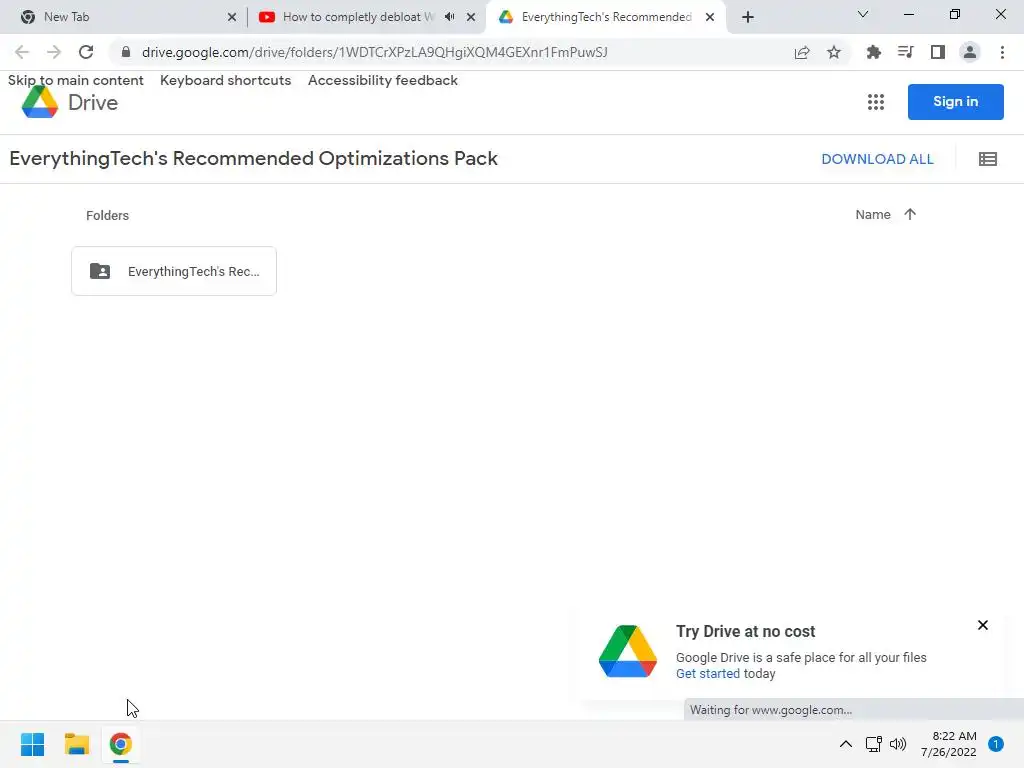Open a new browser tab
Image resolution: width=1024 pixels, height=768 pixels.
pos(748,17)
